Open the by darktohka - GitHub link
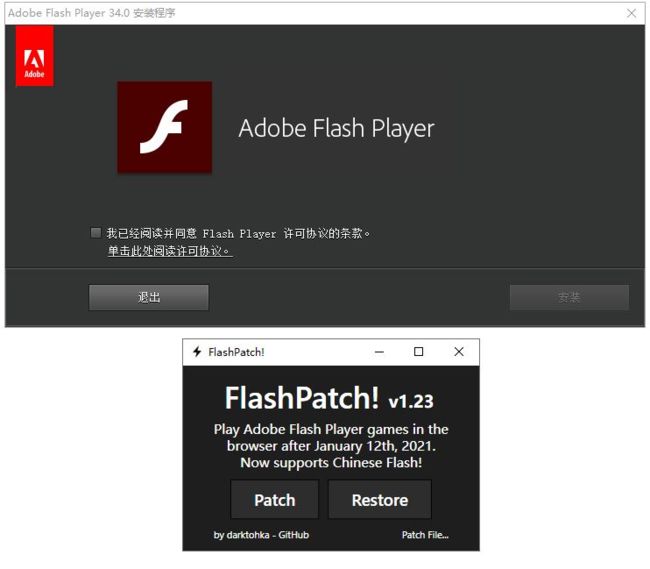 pyautogui.click(x=261, y=535)
